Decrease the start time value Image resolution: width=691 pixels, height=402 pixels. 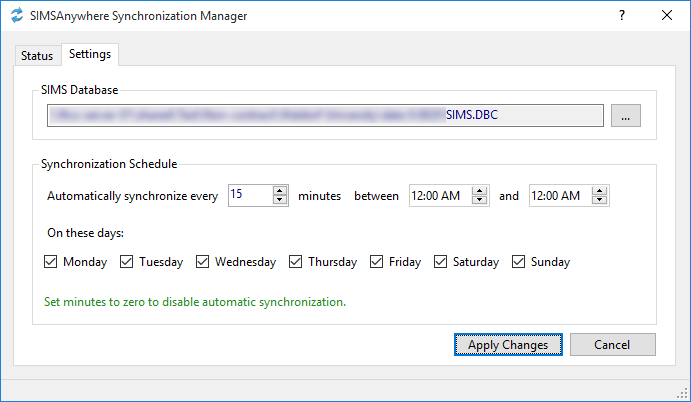click(x=479, y=200)
